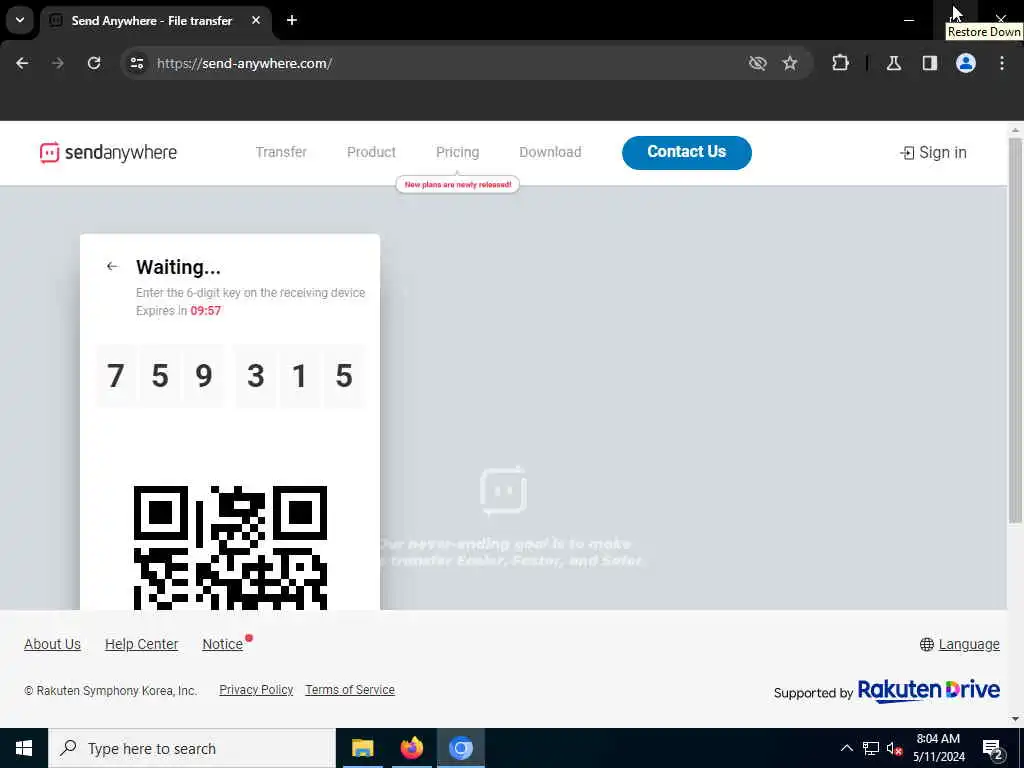Go back using the arrow beside Waiting
The width and height of the screenshot is (1024, 768).
[112, 266]
